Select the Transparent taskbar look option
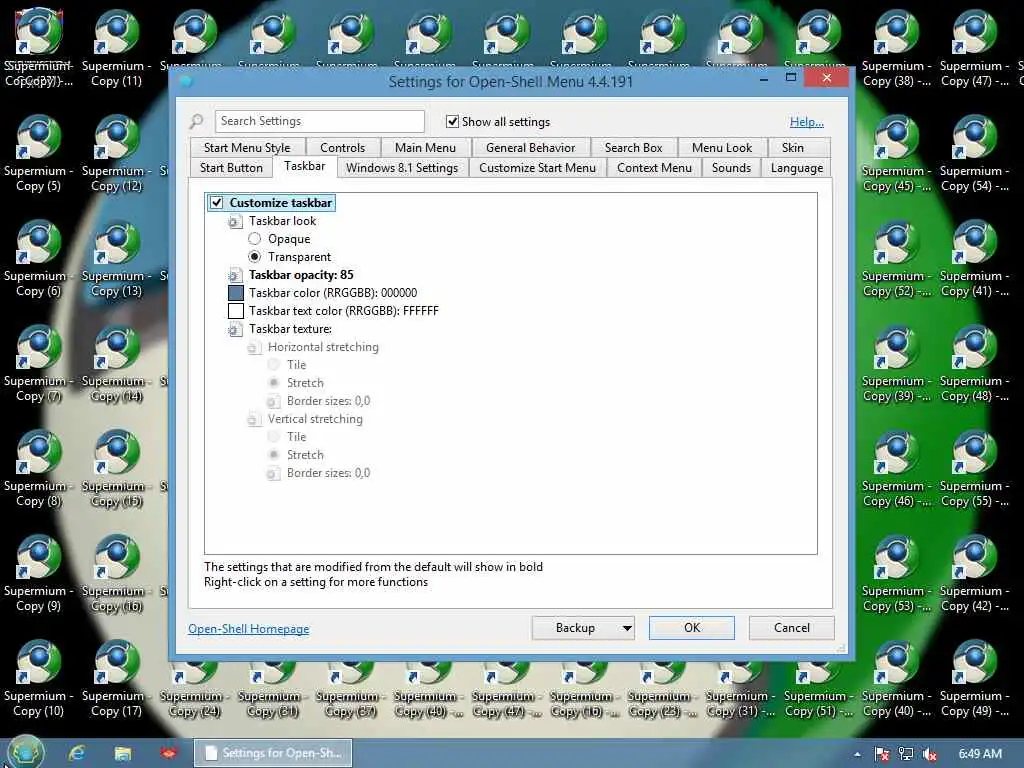Image resolution: width=1024 pixels, height=768 pixels. (255, 257)
